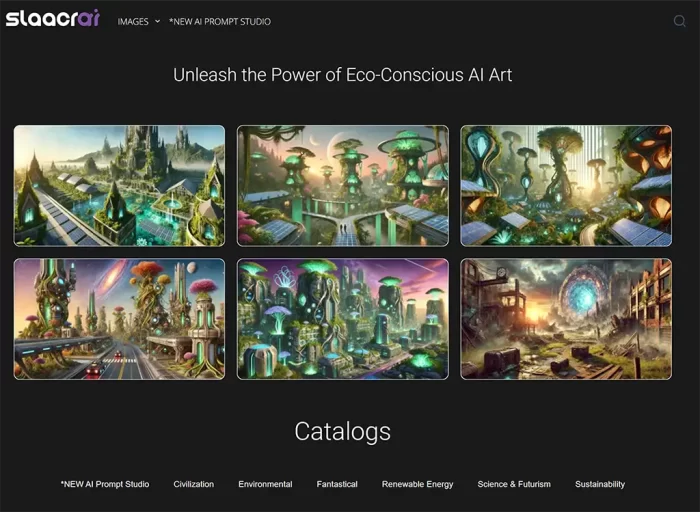View the twisted tree and solar panels image
This screenshot has width=700, height=512.
point(565,185)
